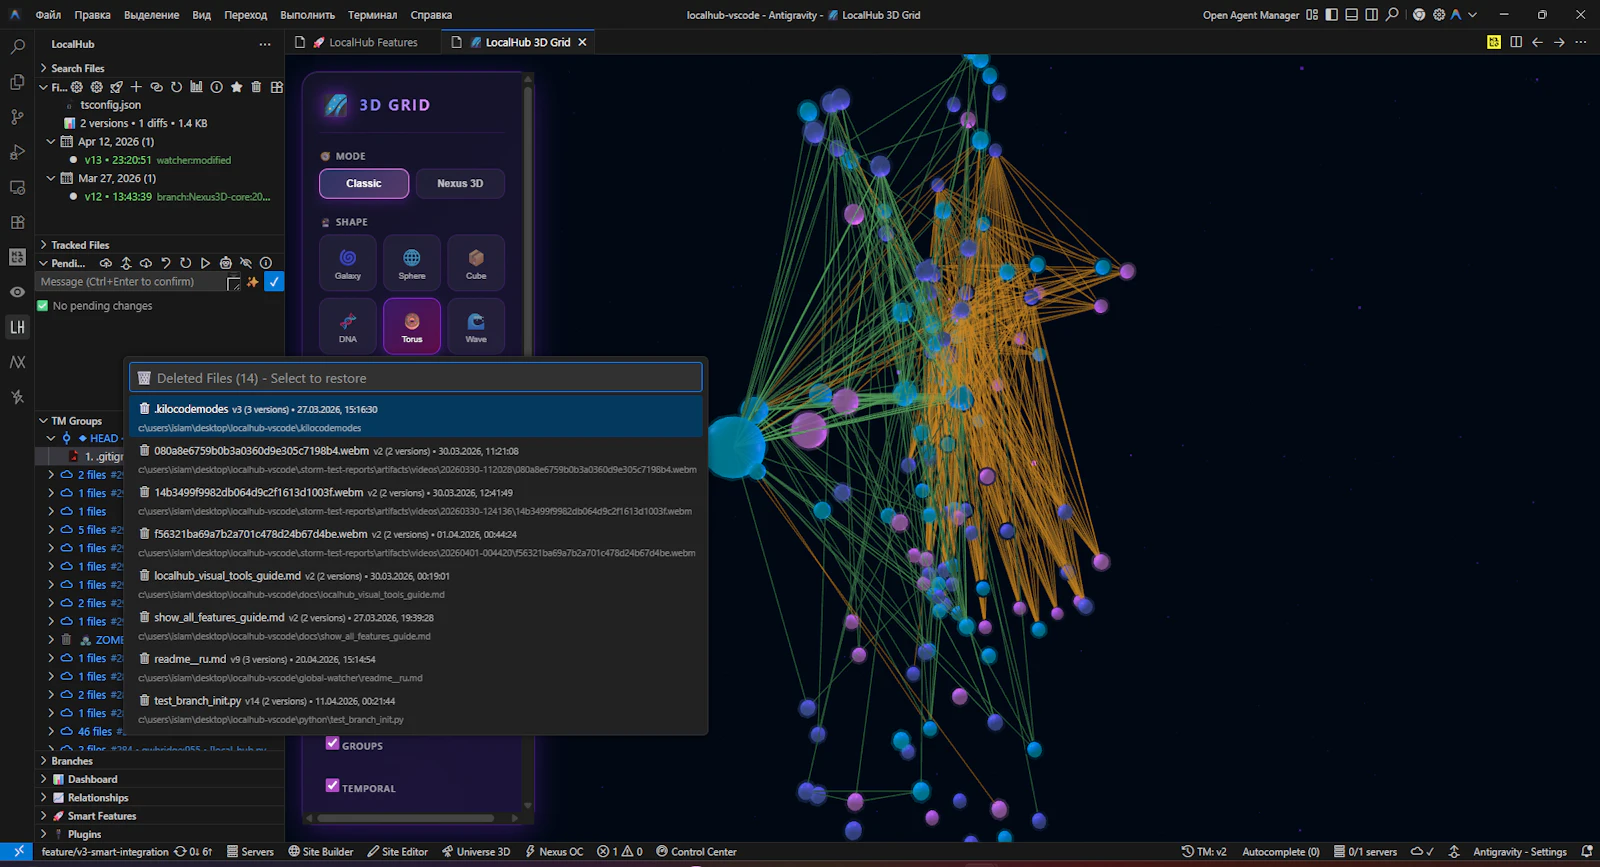Select the Wave shape
Image resolution: width=1600 pixels, height=867 pixels.
pos(476,326)
